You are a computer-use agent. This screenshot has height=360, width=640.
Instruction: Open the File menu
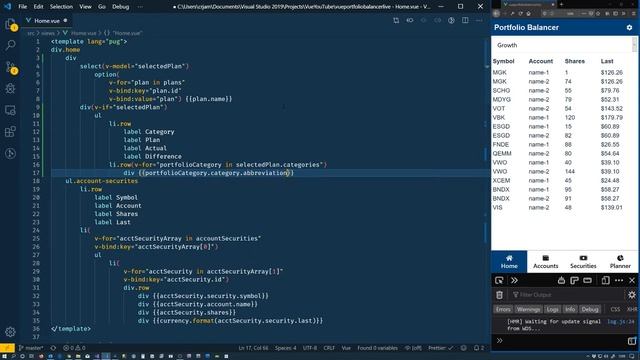pos(23,7)
